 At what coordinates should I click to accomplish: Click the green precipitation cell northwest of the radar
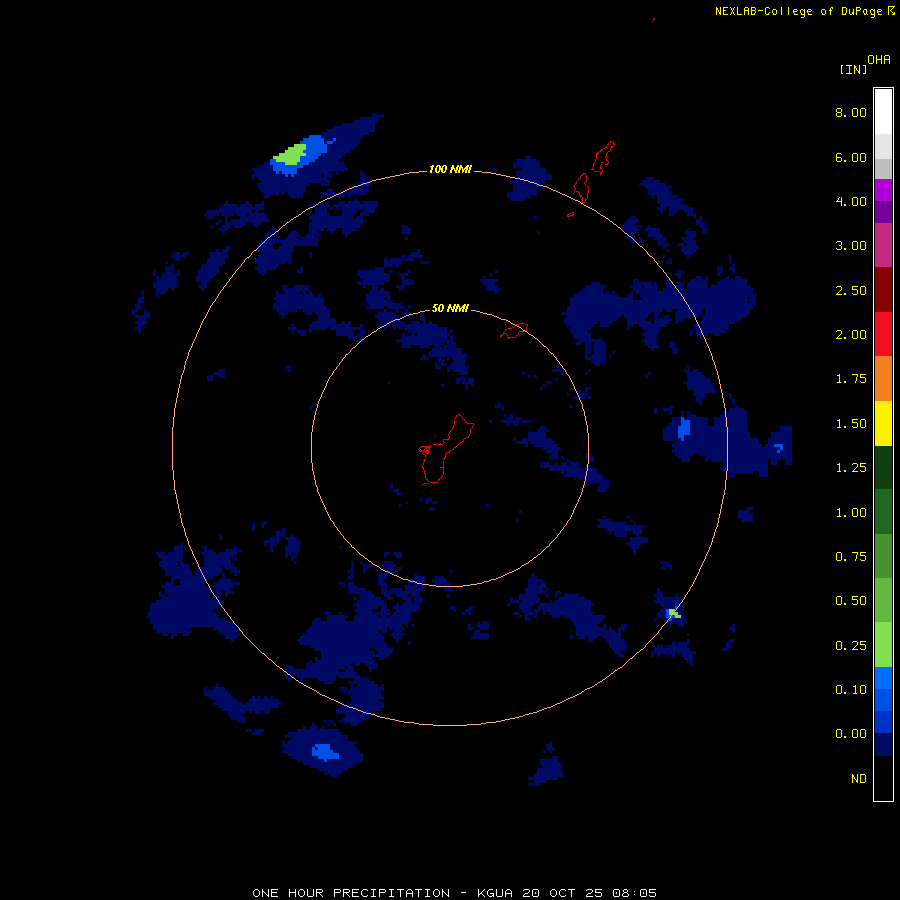pos(291,155)
